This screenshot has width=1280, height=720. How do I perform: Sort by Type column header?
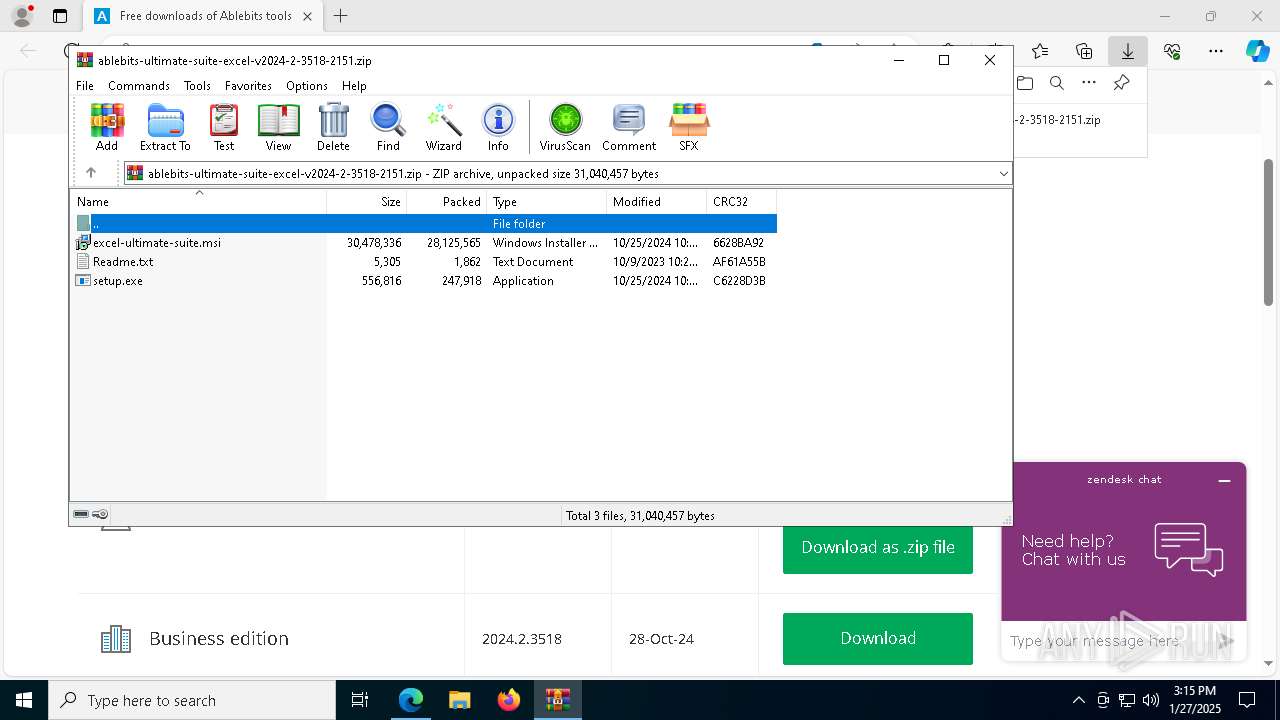coord(547,202)
